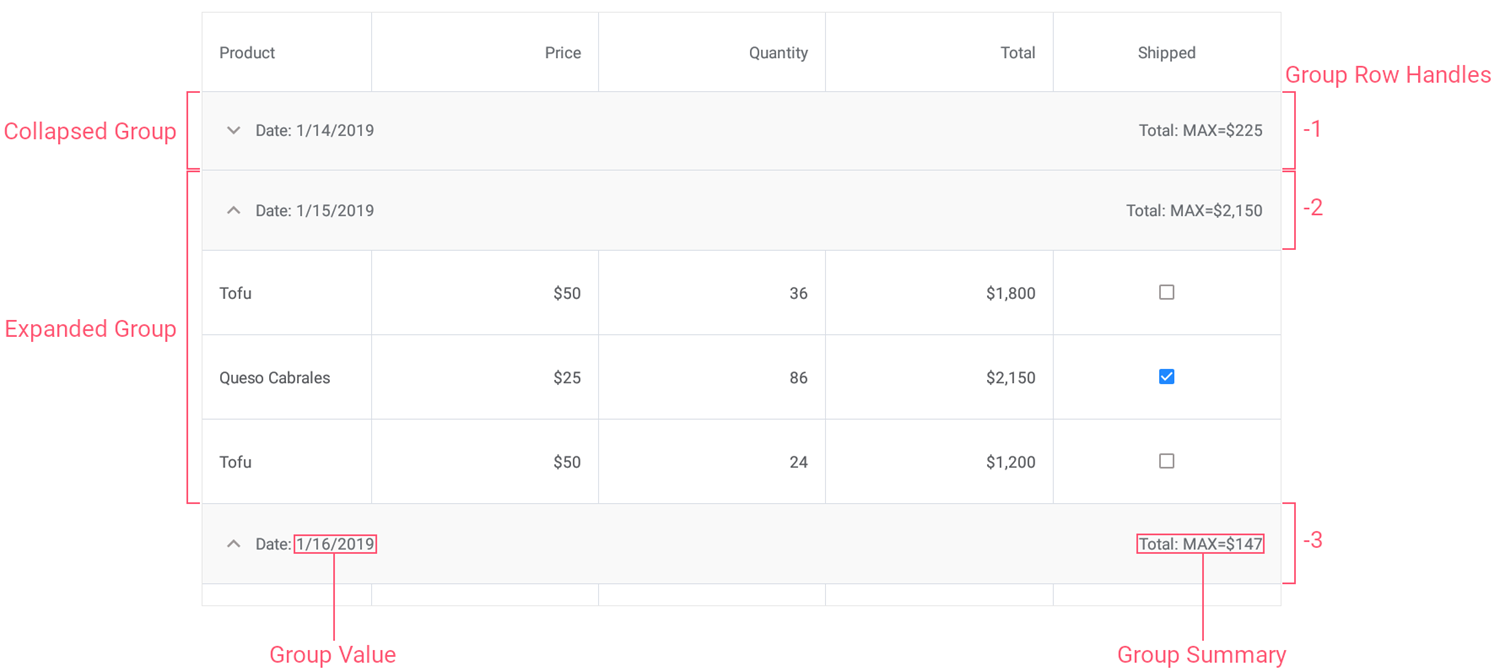1500x672 pixels.
Task: Collapse the Date: 1/16/2019 group chevron
Action: pos(234,544)
